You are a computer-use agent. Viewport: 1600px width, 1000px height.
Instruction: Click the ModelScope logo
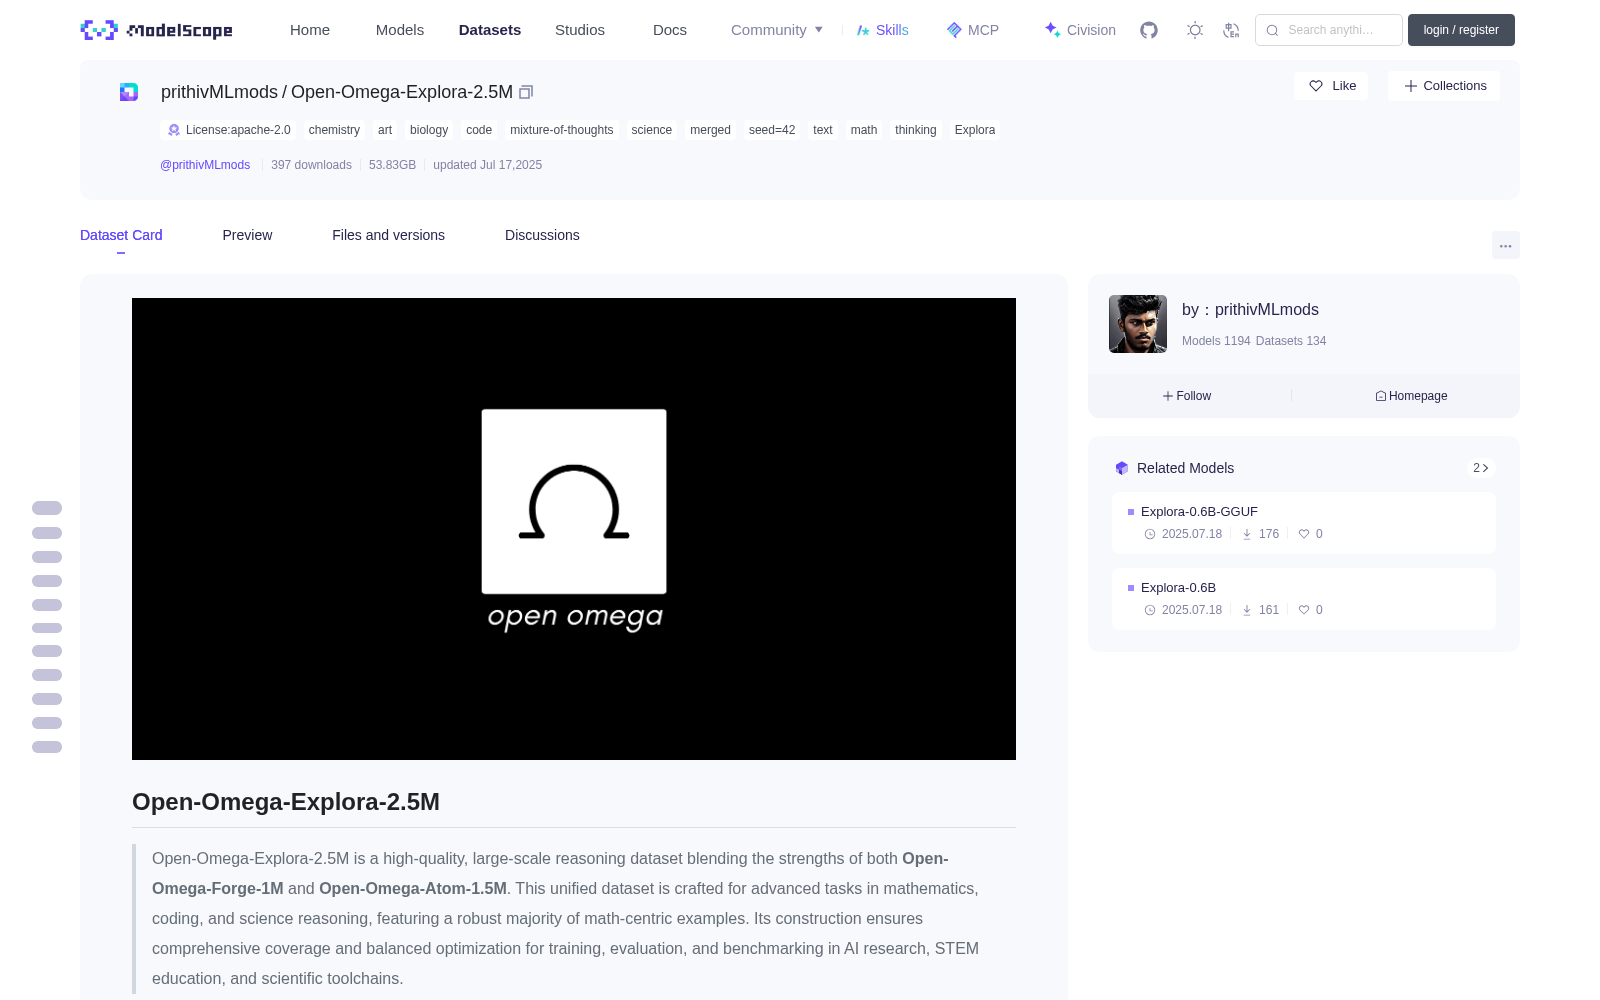click(157, 30)
